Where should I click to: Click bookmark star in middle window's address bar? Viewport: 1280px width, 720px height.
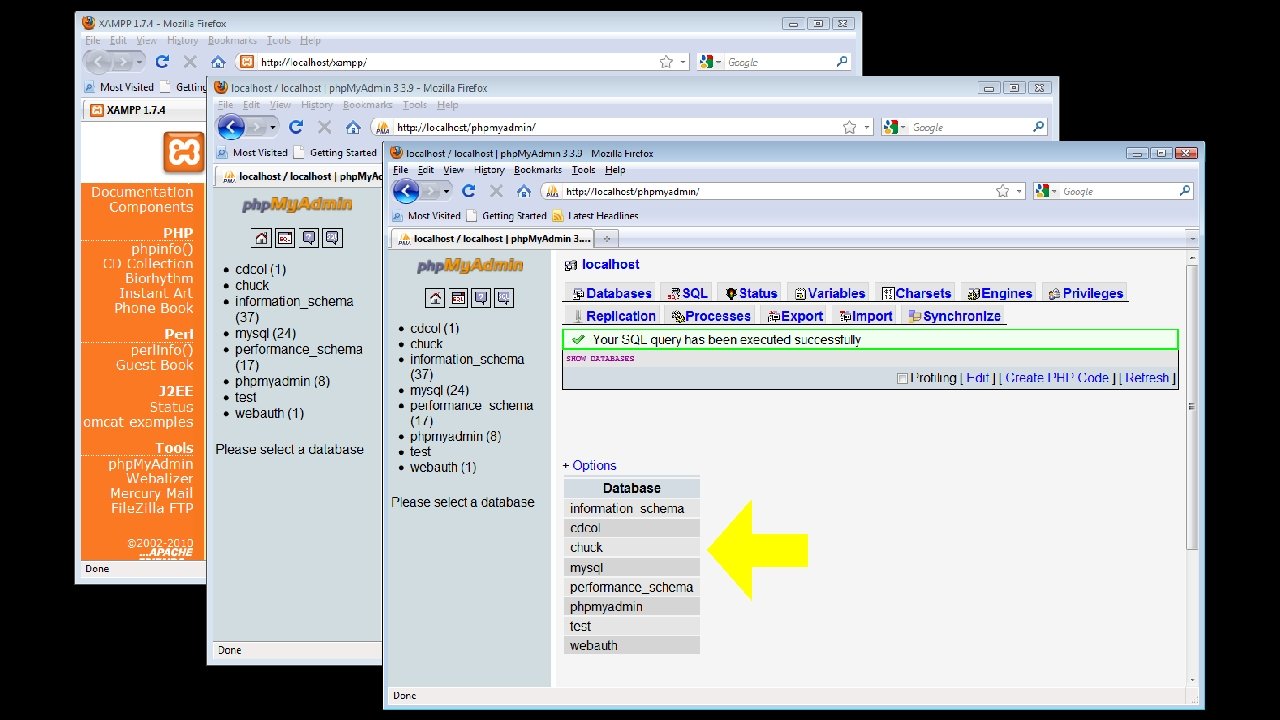[849, 127]
